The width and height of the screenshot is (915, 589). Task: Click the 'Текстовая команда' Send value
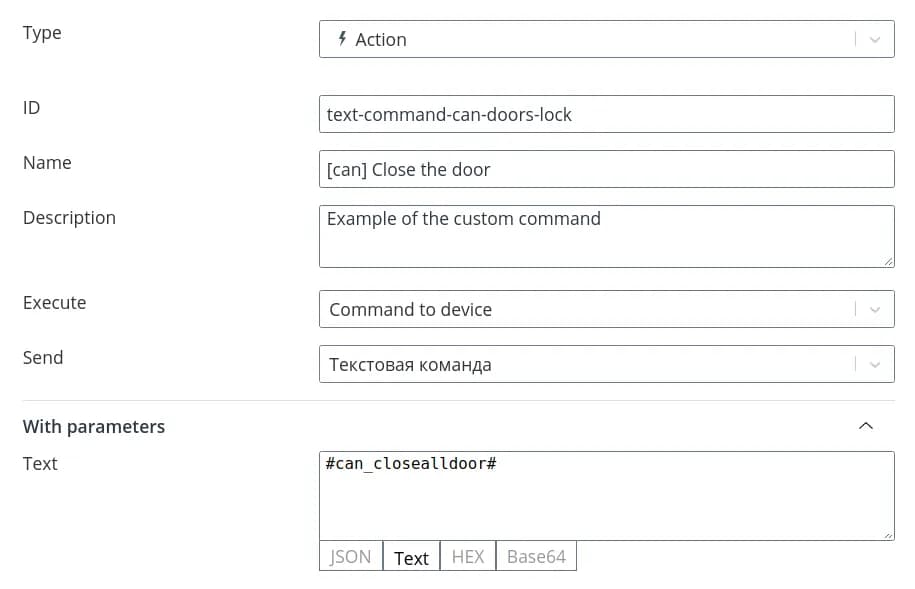coord(411,365)
